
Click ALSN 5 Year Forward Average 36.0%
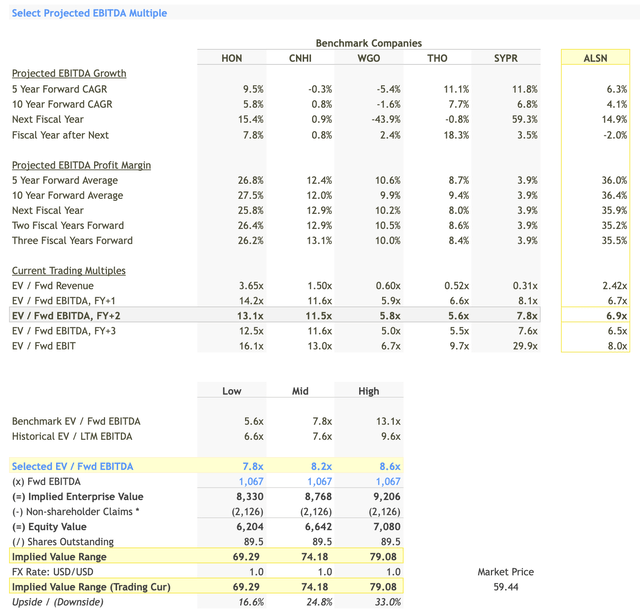[x=614, y=180]
